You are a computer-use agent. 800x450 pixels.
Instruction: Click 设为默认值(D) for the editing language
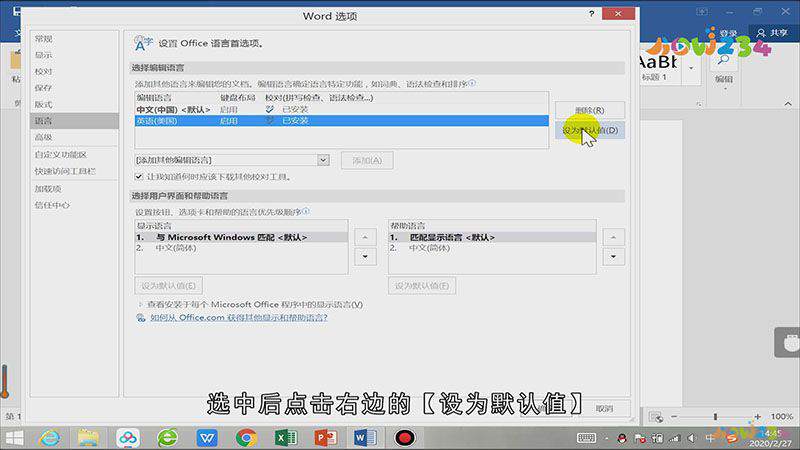590,130
